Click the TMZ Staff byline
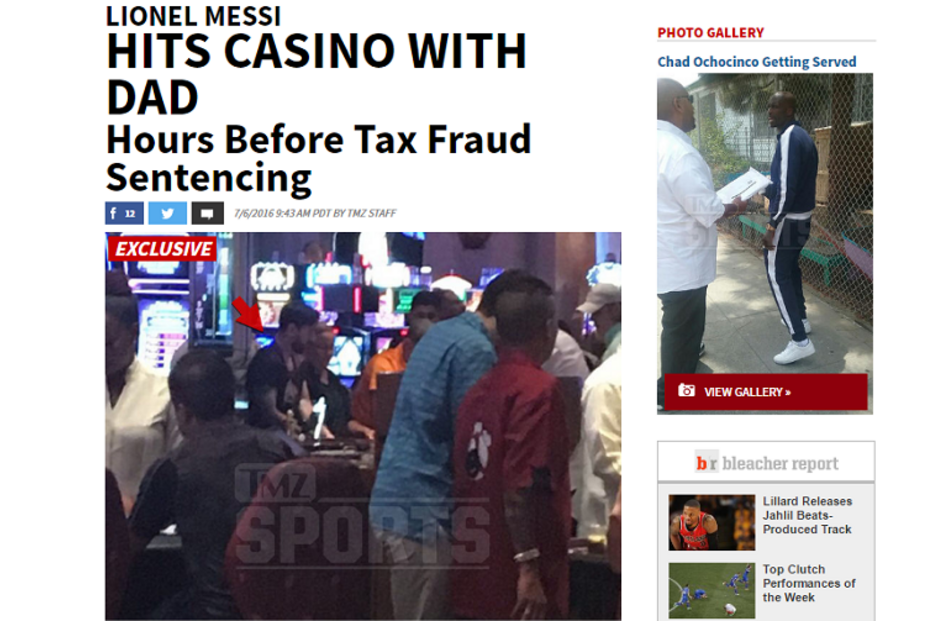The width and height of the screenshot is (932, 621). click(x=371, y=213)
